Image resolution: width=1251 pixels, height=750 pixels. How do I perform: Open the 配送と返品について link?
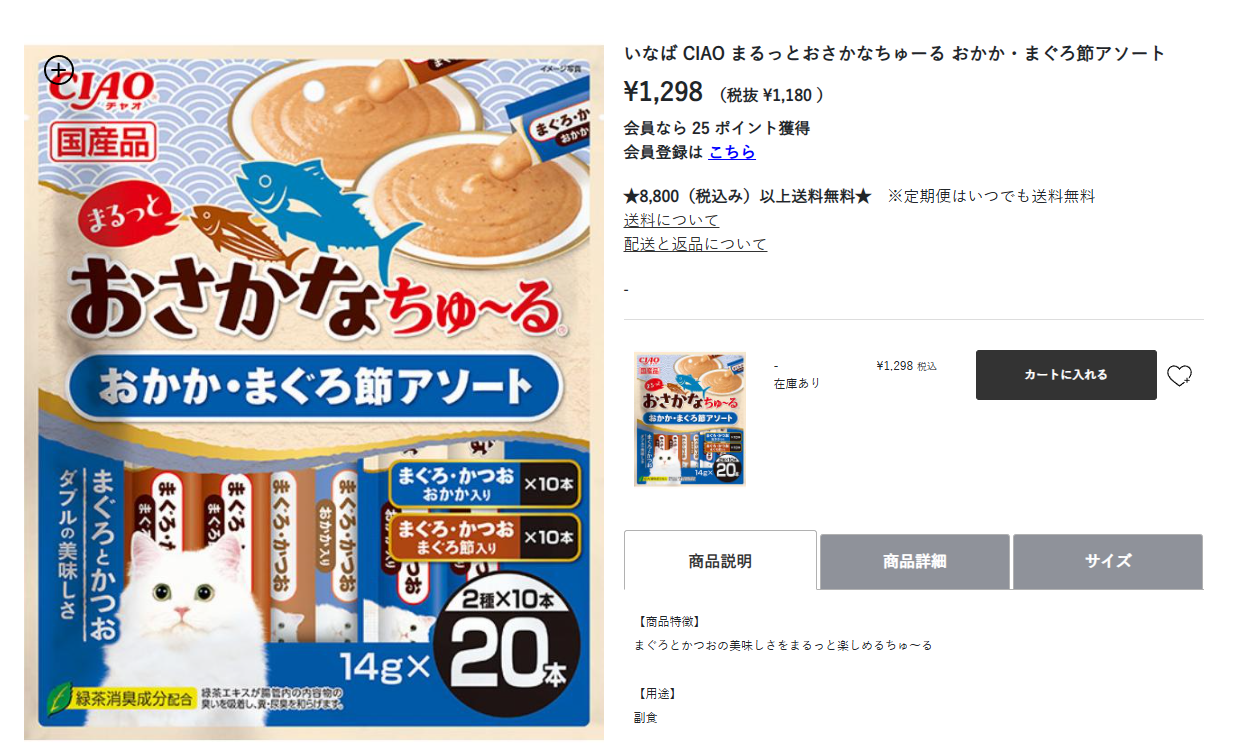[695, 244]
